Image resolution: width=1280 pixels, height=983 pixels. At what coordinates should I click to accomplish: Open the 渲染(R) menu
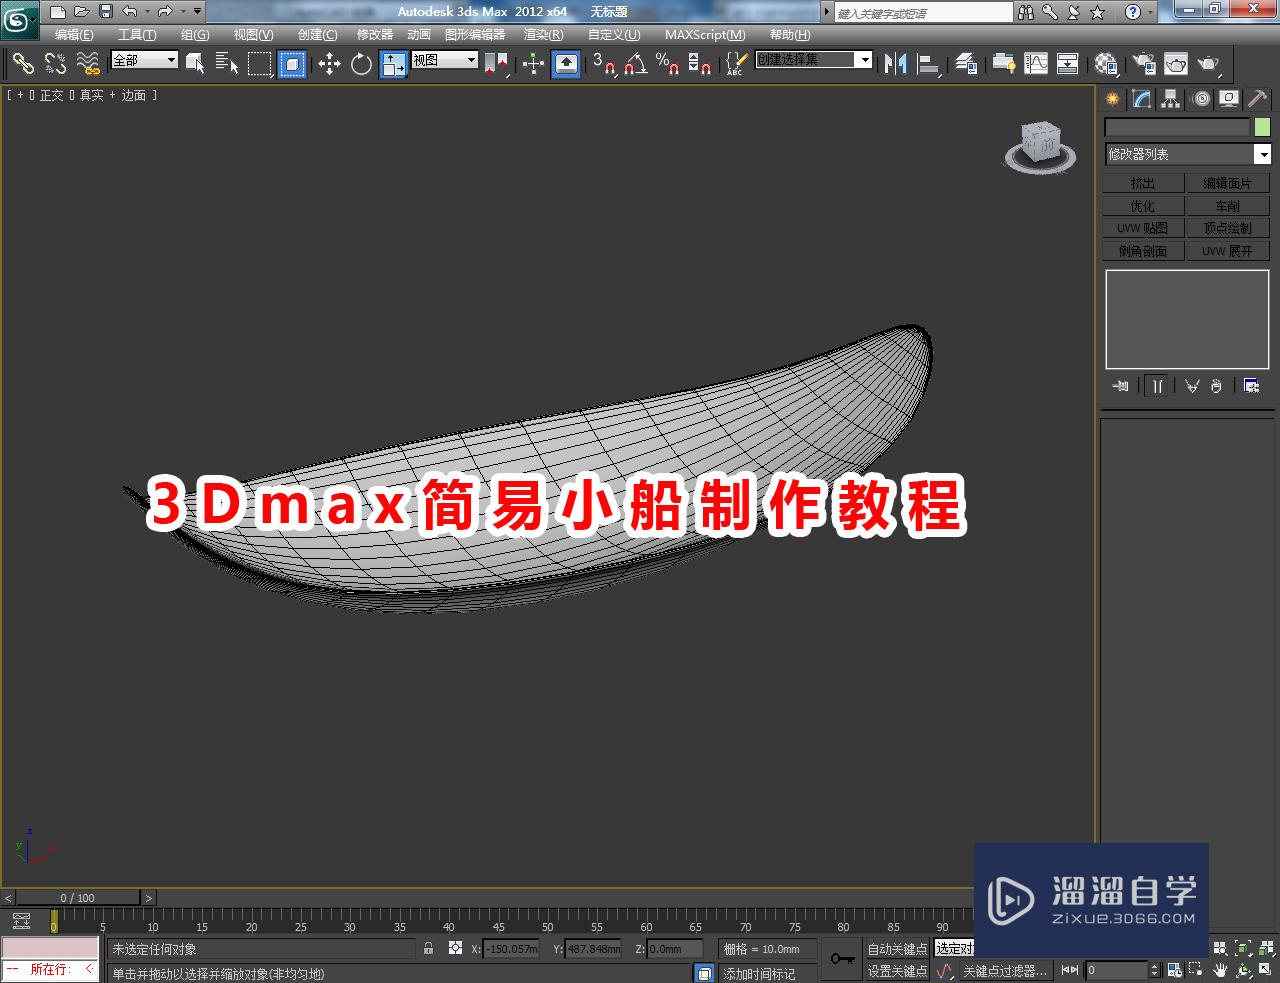coord(544,35)
